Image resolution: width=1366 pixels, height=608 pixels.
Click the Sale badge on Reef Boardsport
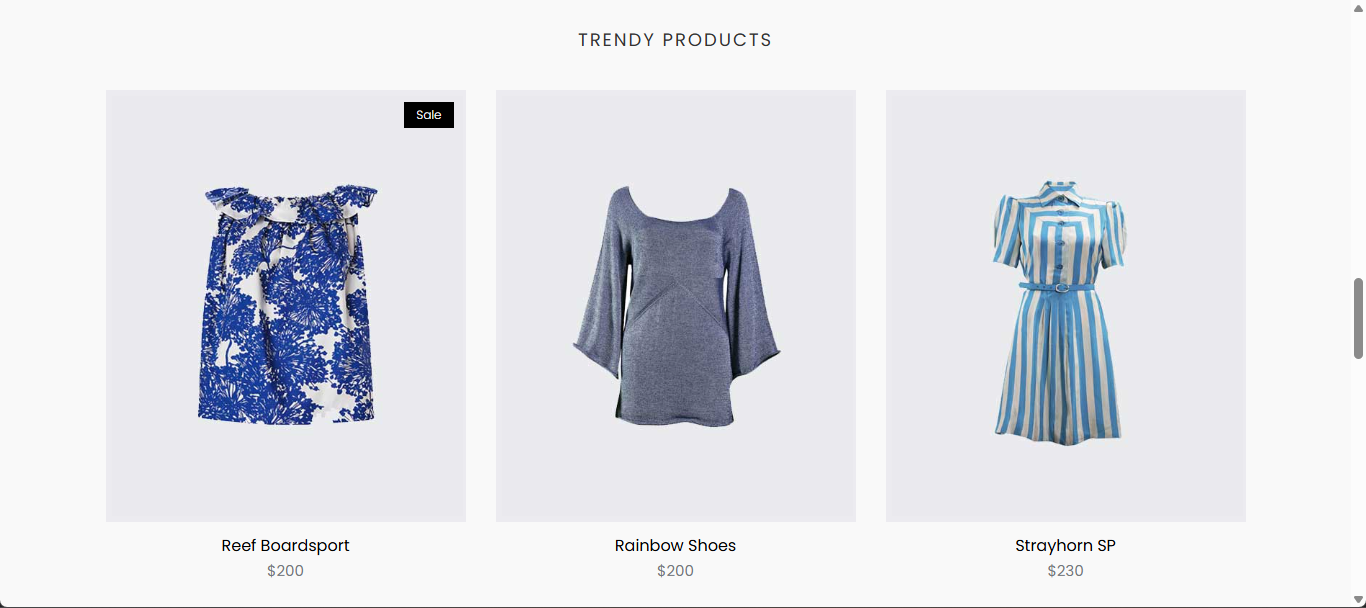429,115
